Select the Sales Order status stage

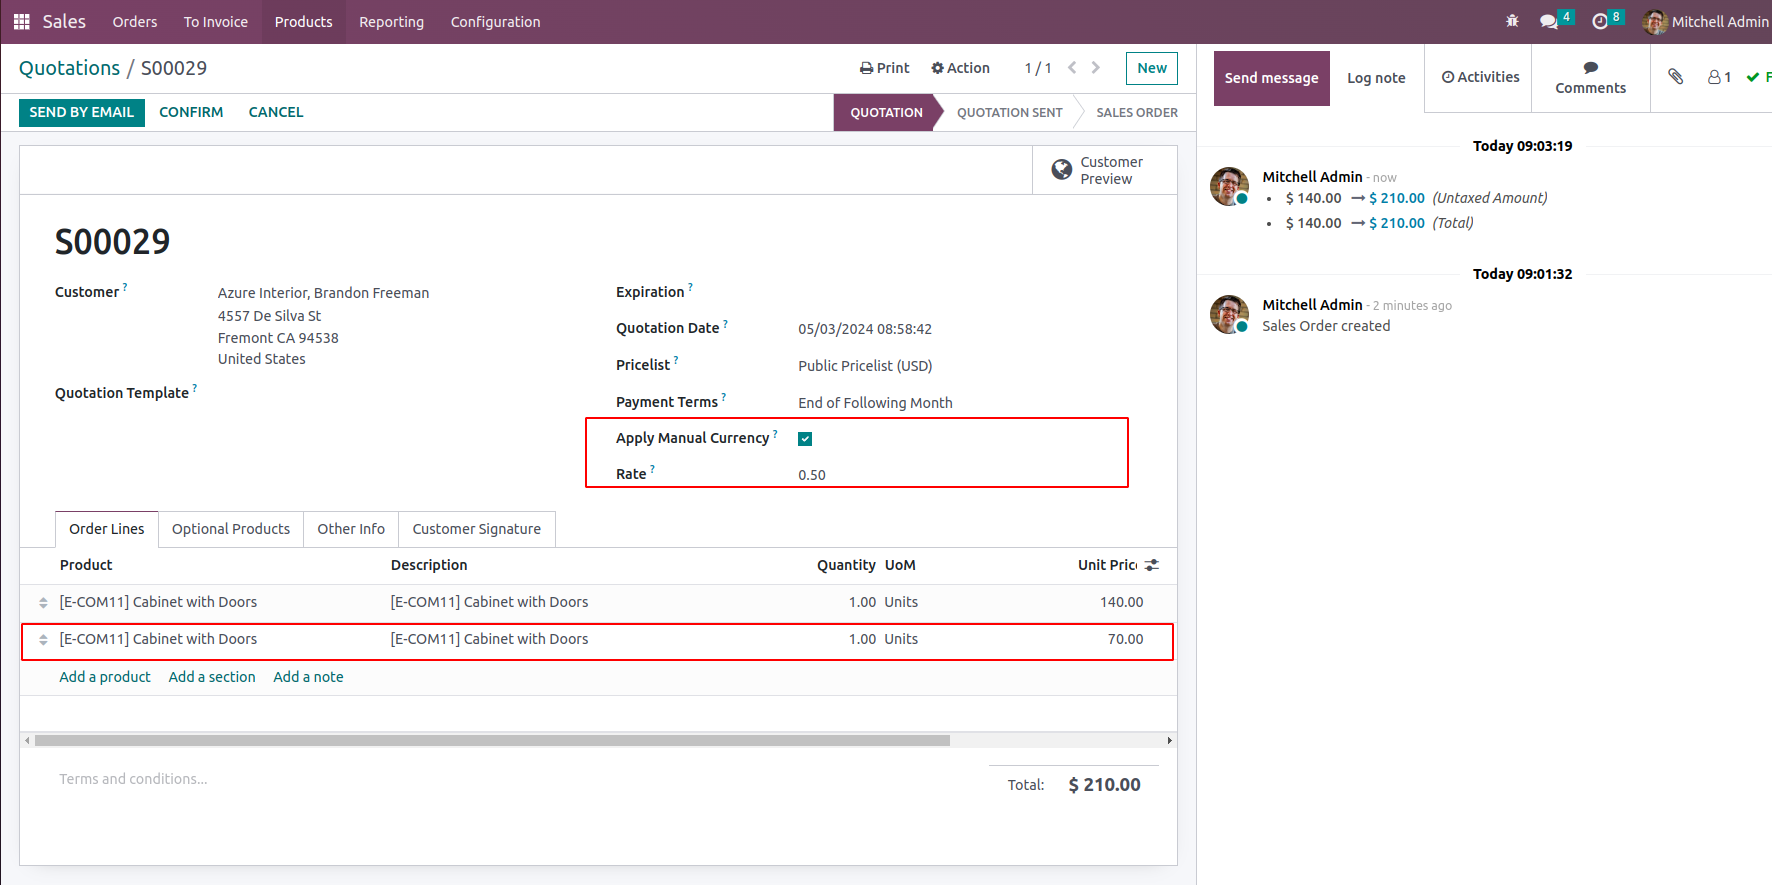[1137, 112]
